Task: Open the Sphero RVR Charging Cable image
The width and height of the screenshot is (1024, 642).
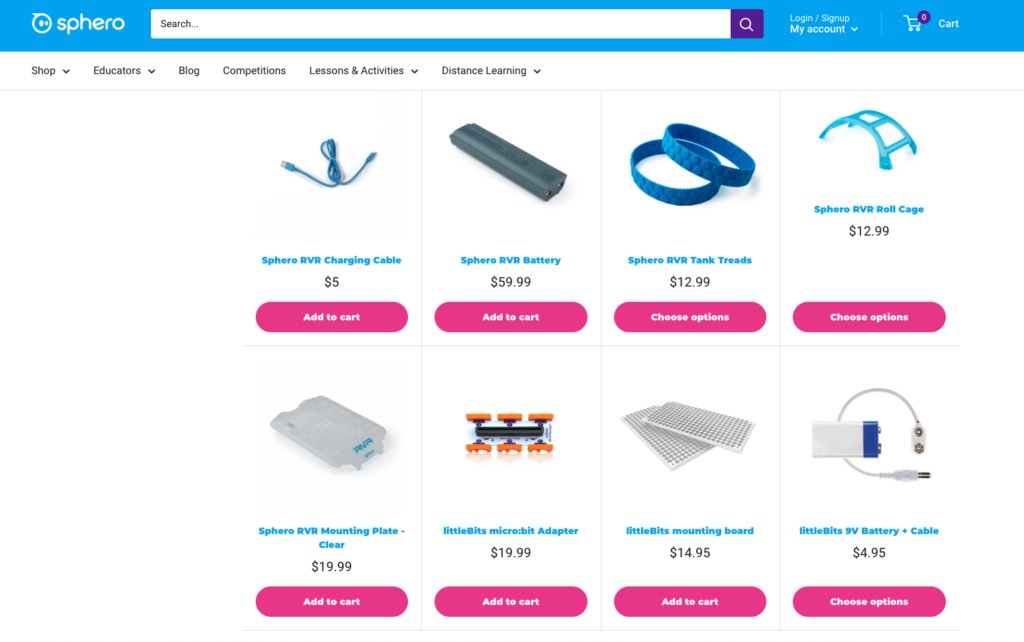Action: 331,166
